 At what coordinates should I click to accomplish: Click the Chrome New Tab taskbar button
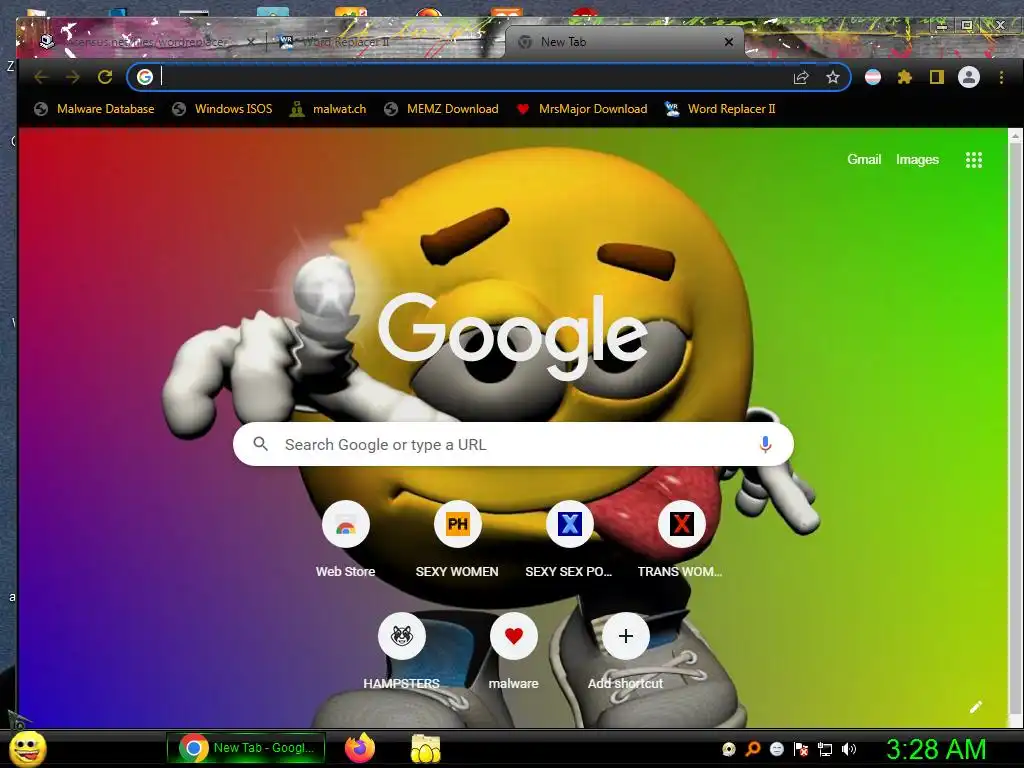click(246, 748)
